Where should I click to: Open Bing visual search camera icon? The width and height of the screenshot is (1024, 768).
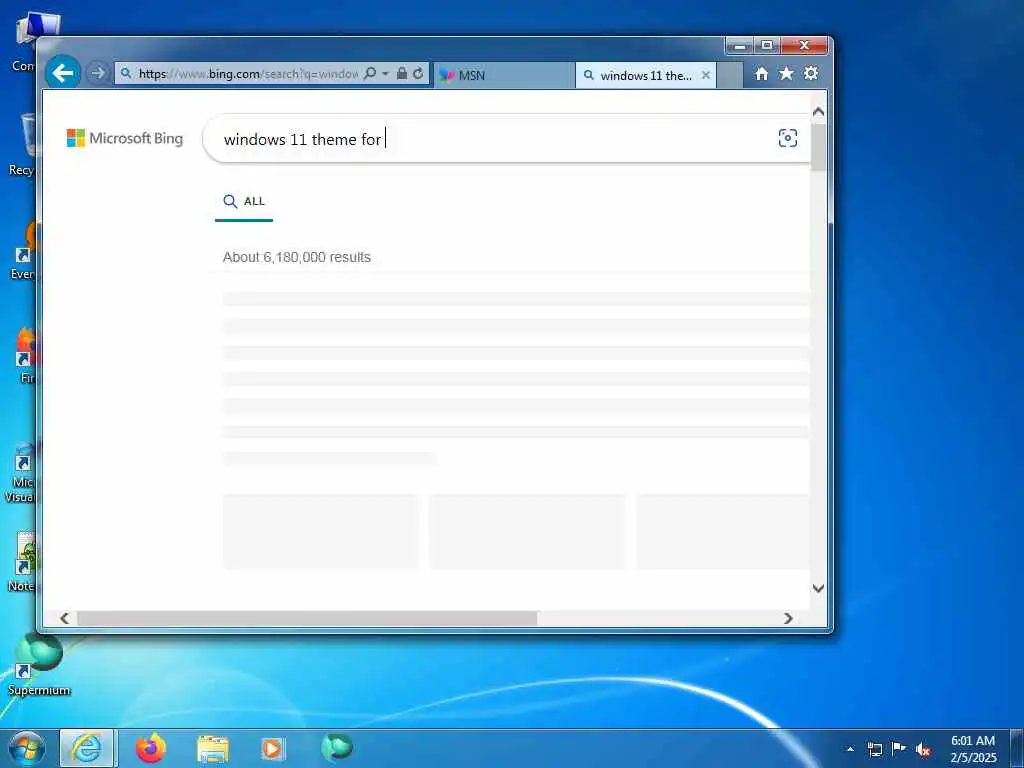[x=788, y=138]
